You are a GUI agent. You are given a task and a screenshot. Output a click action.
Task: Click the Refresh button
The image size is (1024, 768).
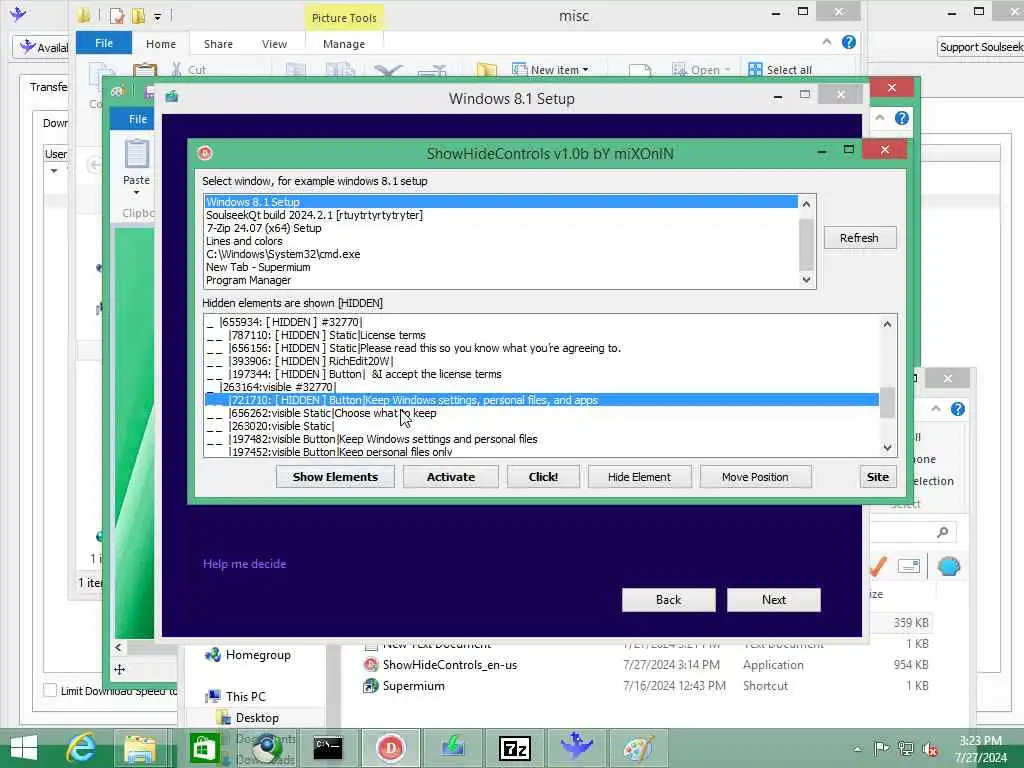pyautogui.click(x=859, y=238)
